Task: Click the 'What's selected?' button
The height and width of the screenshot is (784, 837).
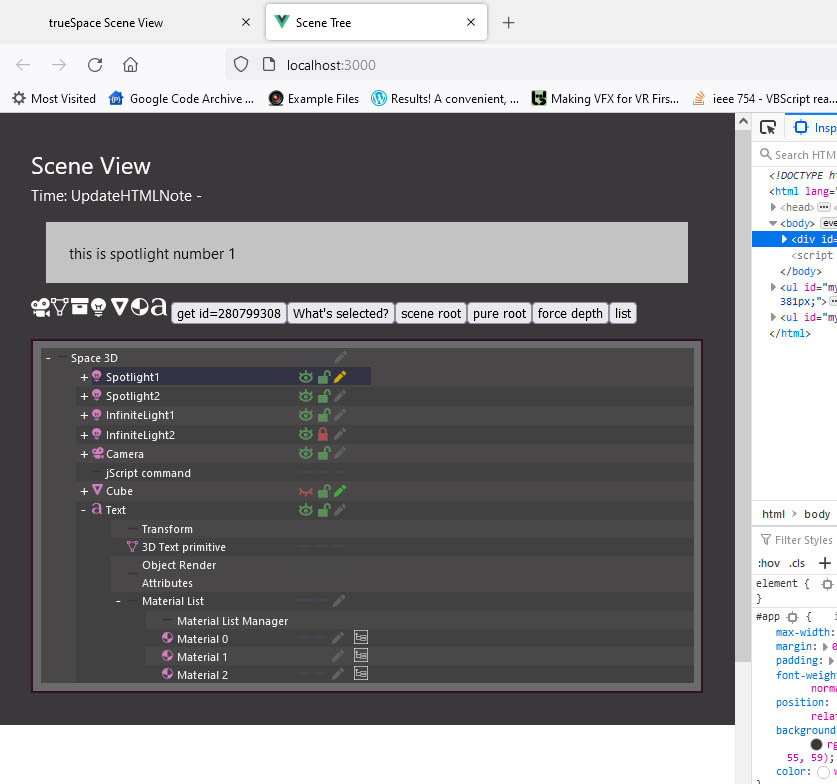Action: [341, 314]
